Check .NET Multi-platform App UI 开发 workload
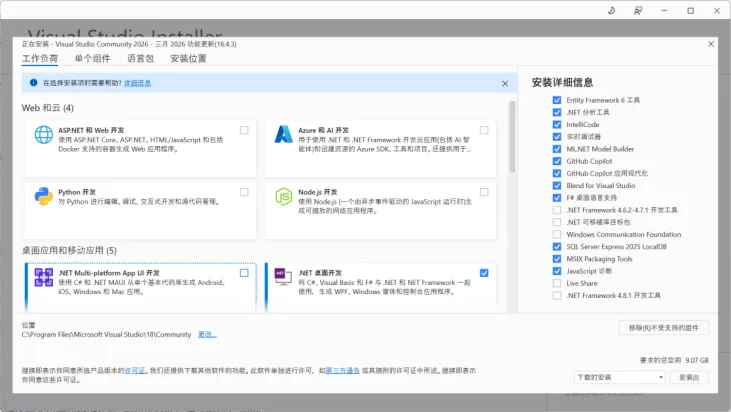 point(244,273)
